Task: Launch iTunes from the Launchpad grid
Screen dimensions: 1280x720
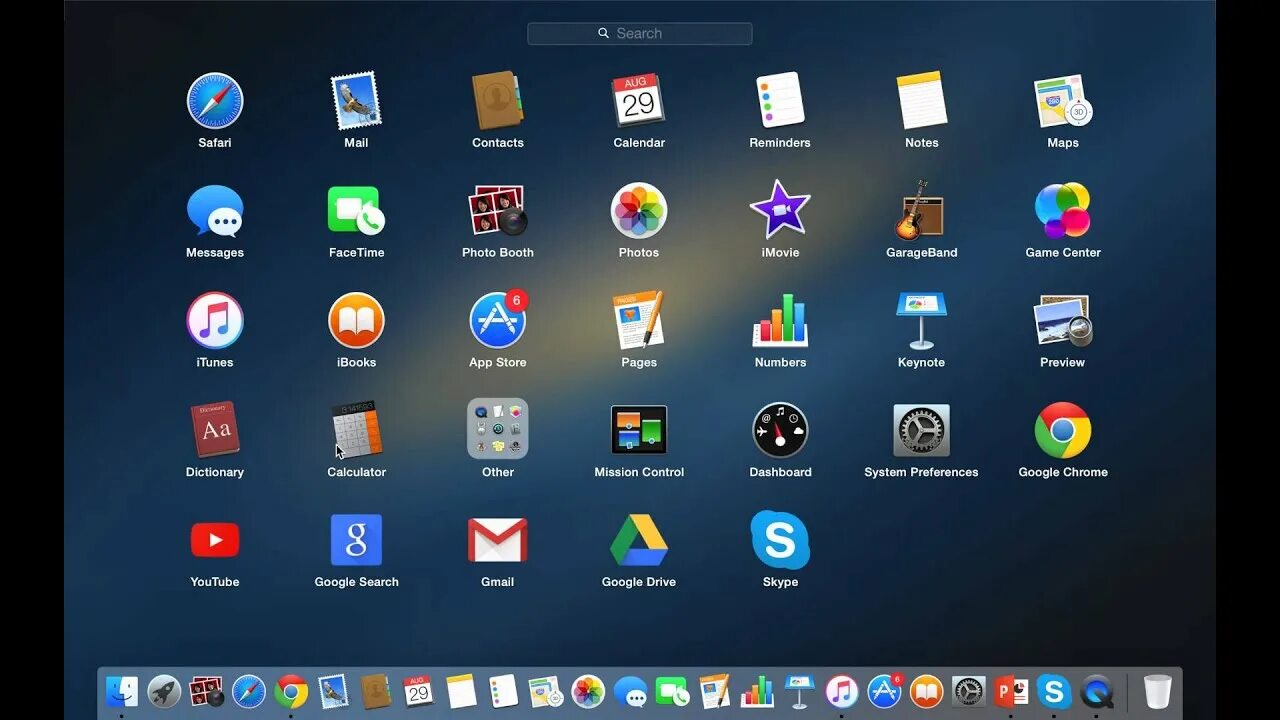Action: [x=215, y=321]
